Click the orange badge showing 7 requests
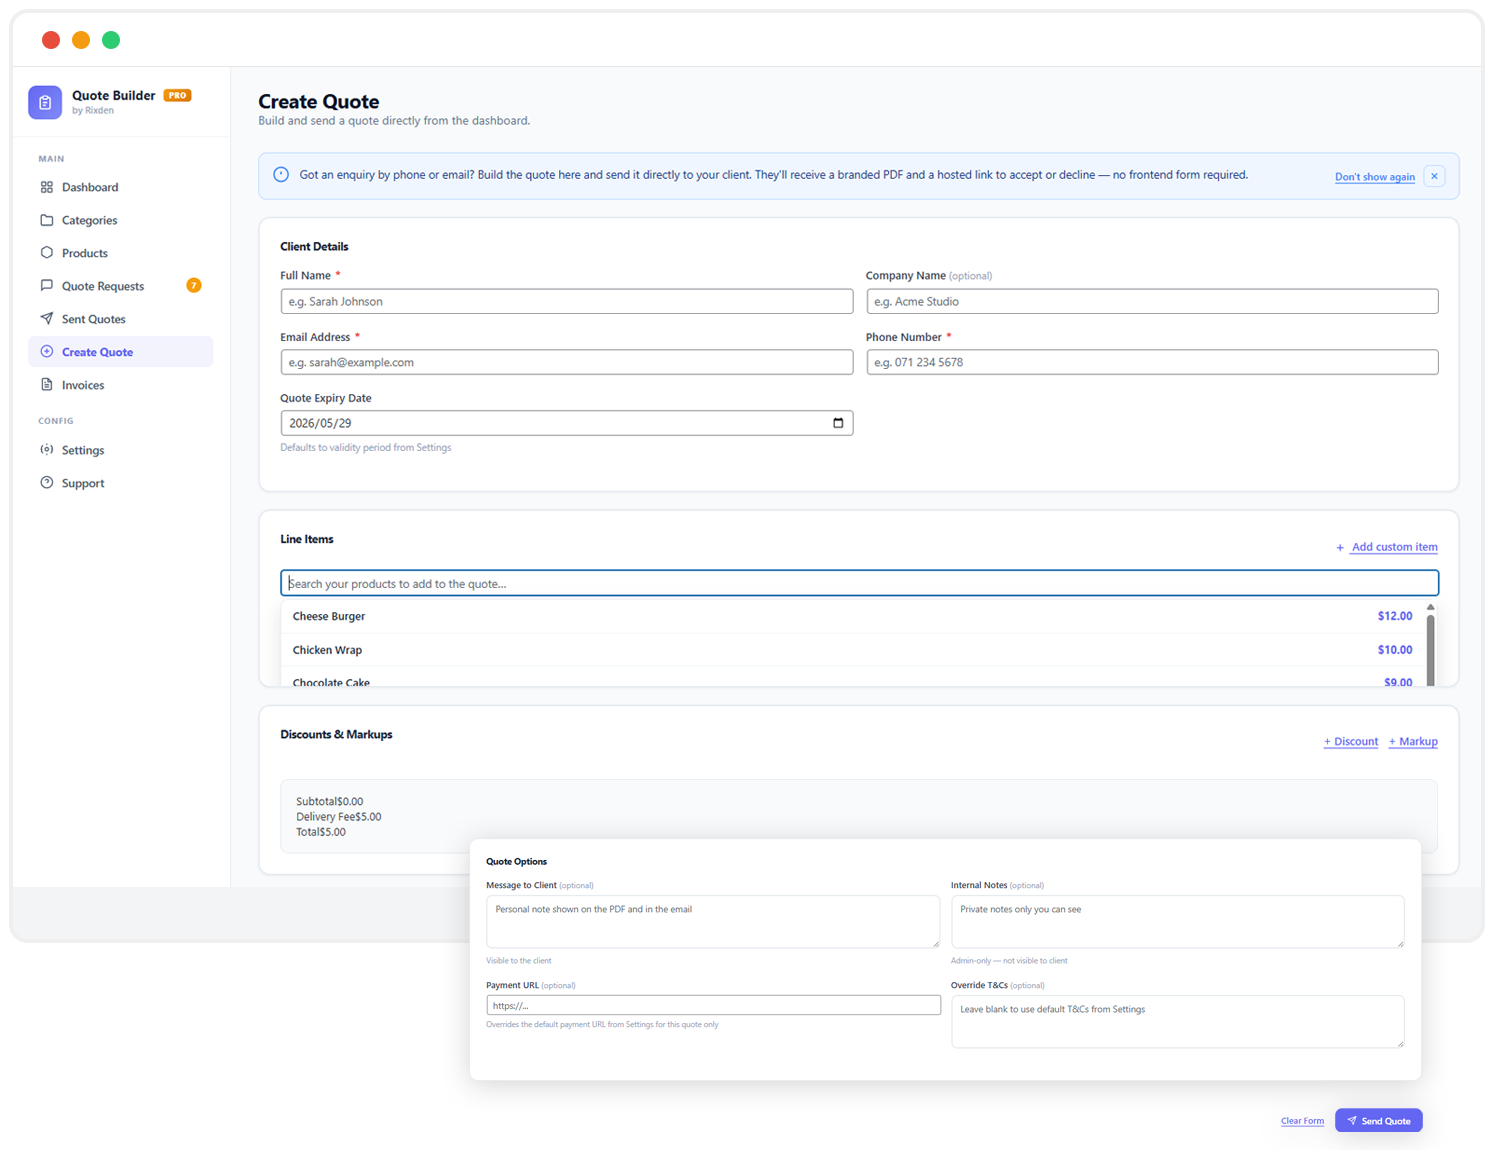 click(x=194, y=286)
